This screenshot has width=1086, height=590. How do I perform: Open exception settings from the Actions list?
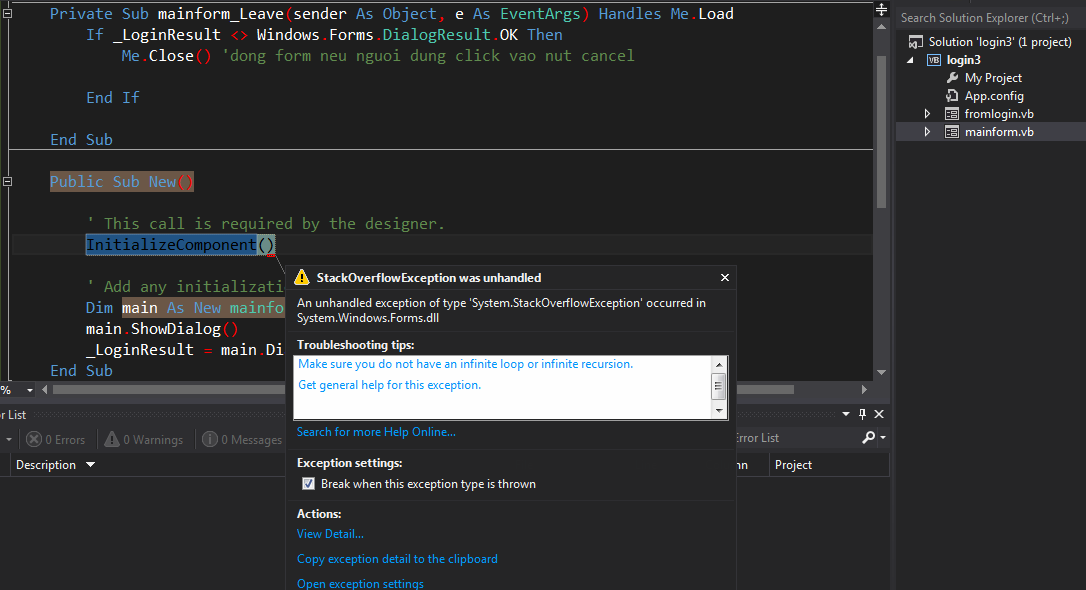click(360, 583)
